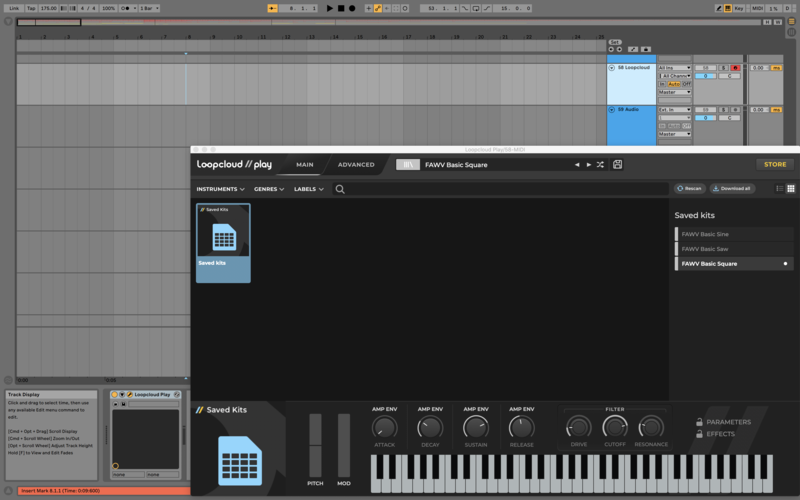Save the current preset with the disk icon
The height and width of the screenshot is (500, 800).
[x=618, y=165]
